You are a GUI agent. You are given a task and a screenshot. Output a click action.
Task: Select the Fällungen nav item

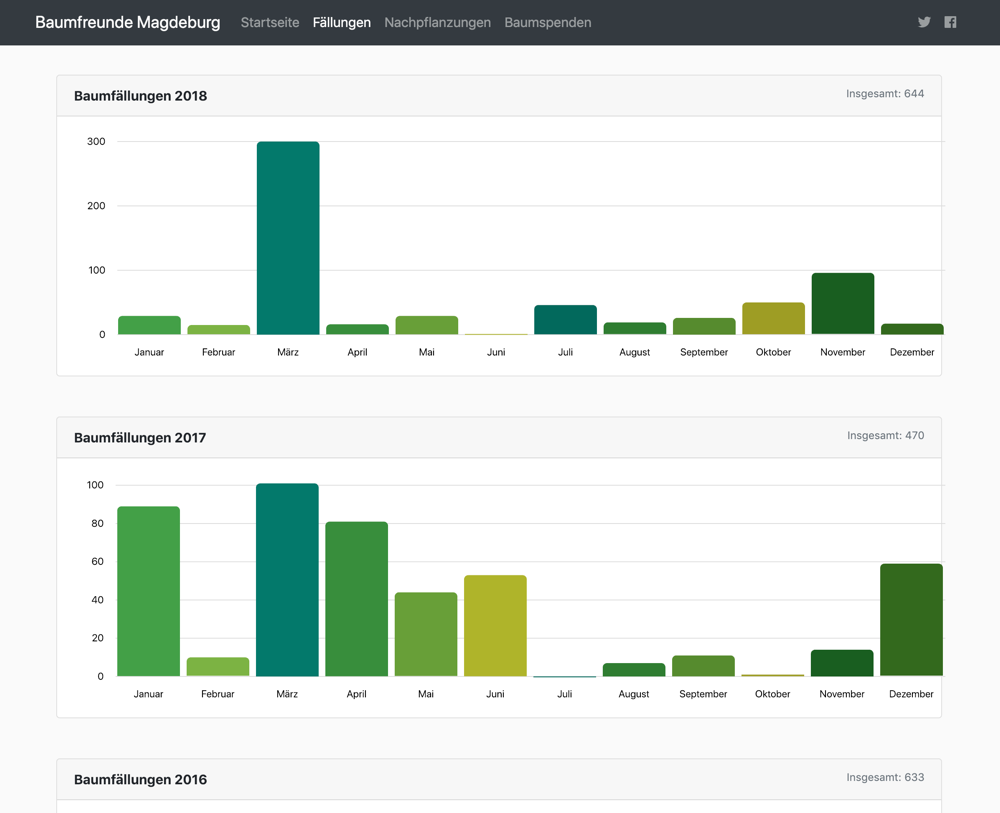pos(341,22)
